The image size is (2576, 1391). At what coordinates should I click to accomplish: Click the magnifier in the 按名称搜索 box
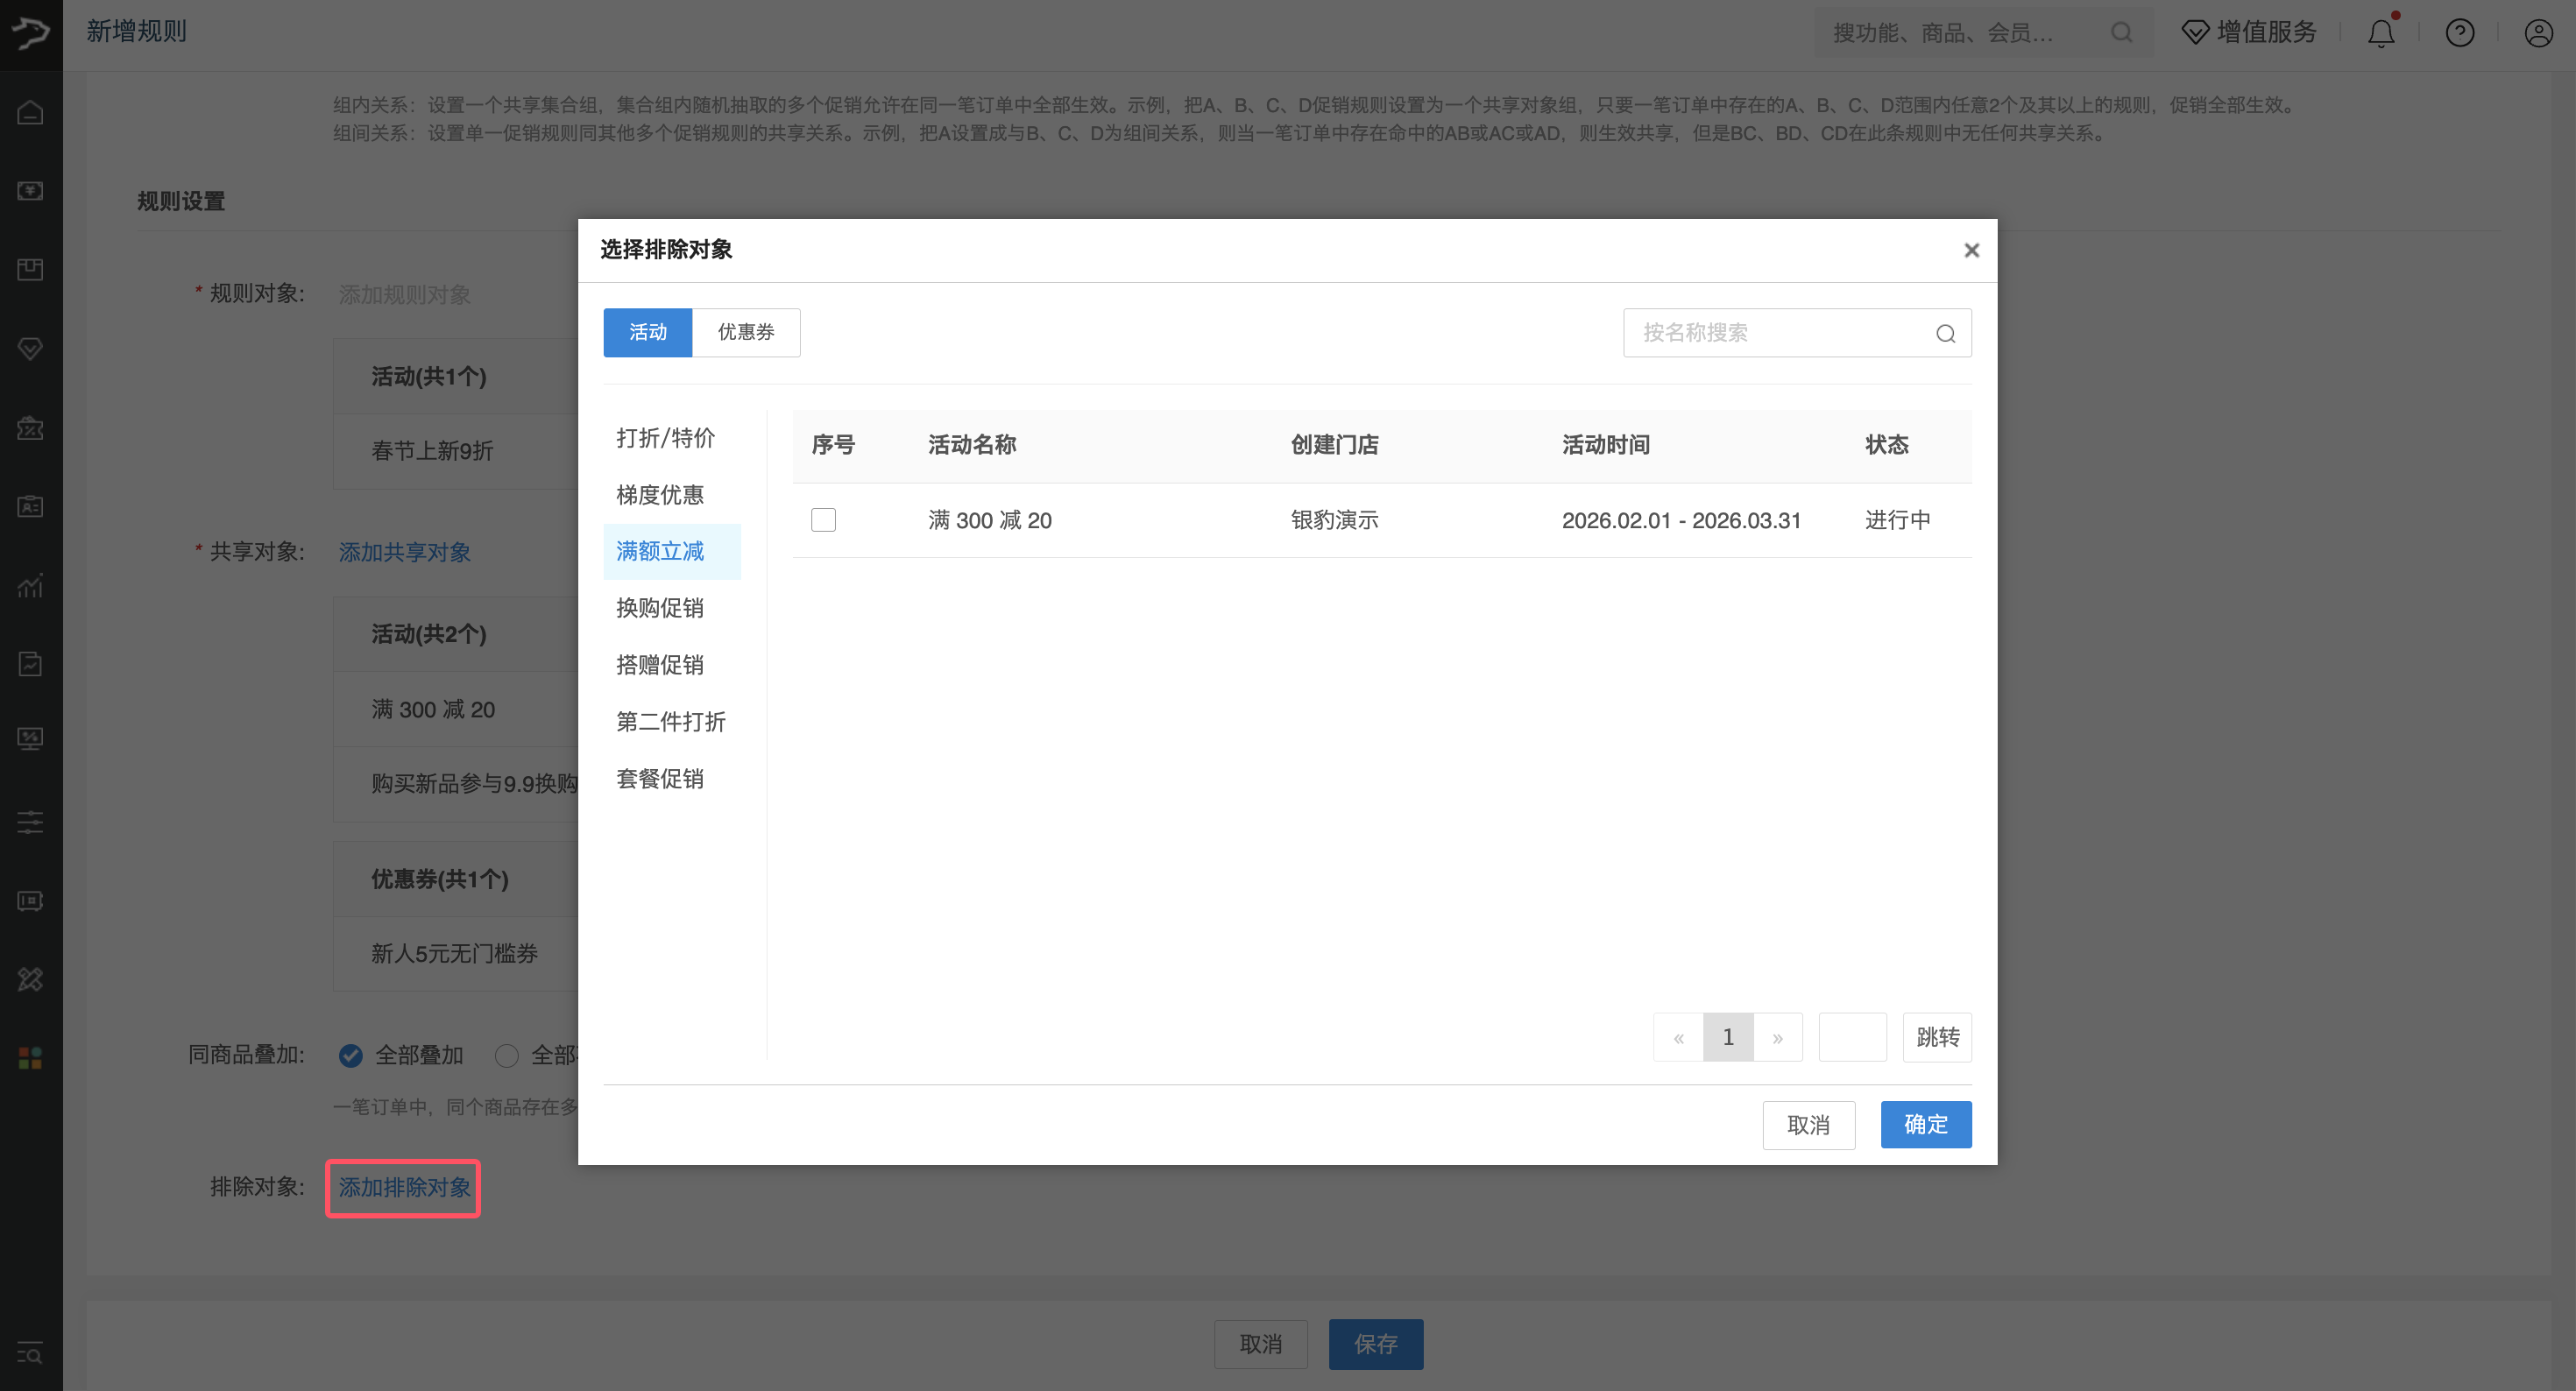pos(1945,333)
